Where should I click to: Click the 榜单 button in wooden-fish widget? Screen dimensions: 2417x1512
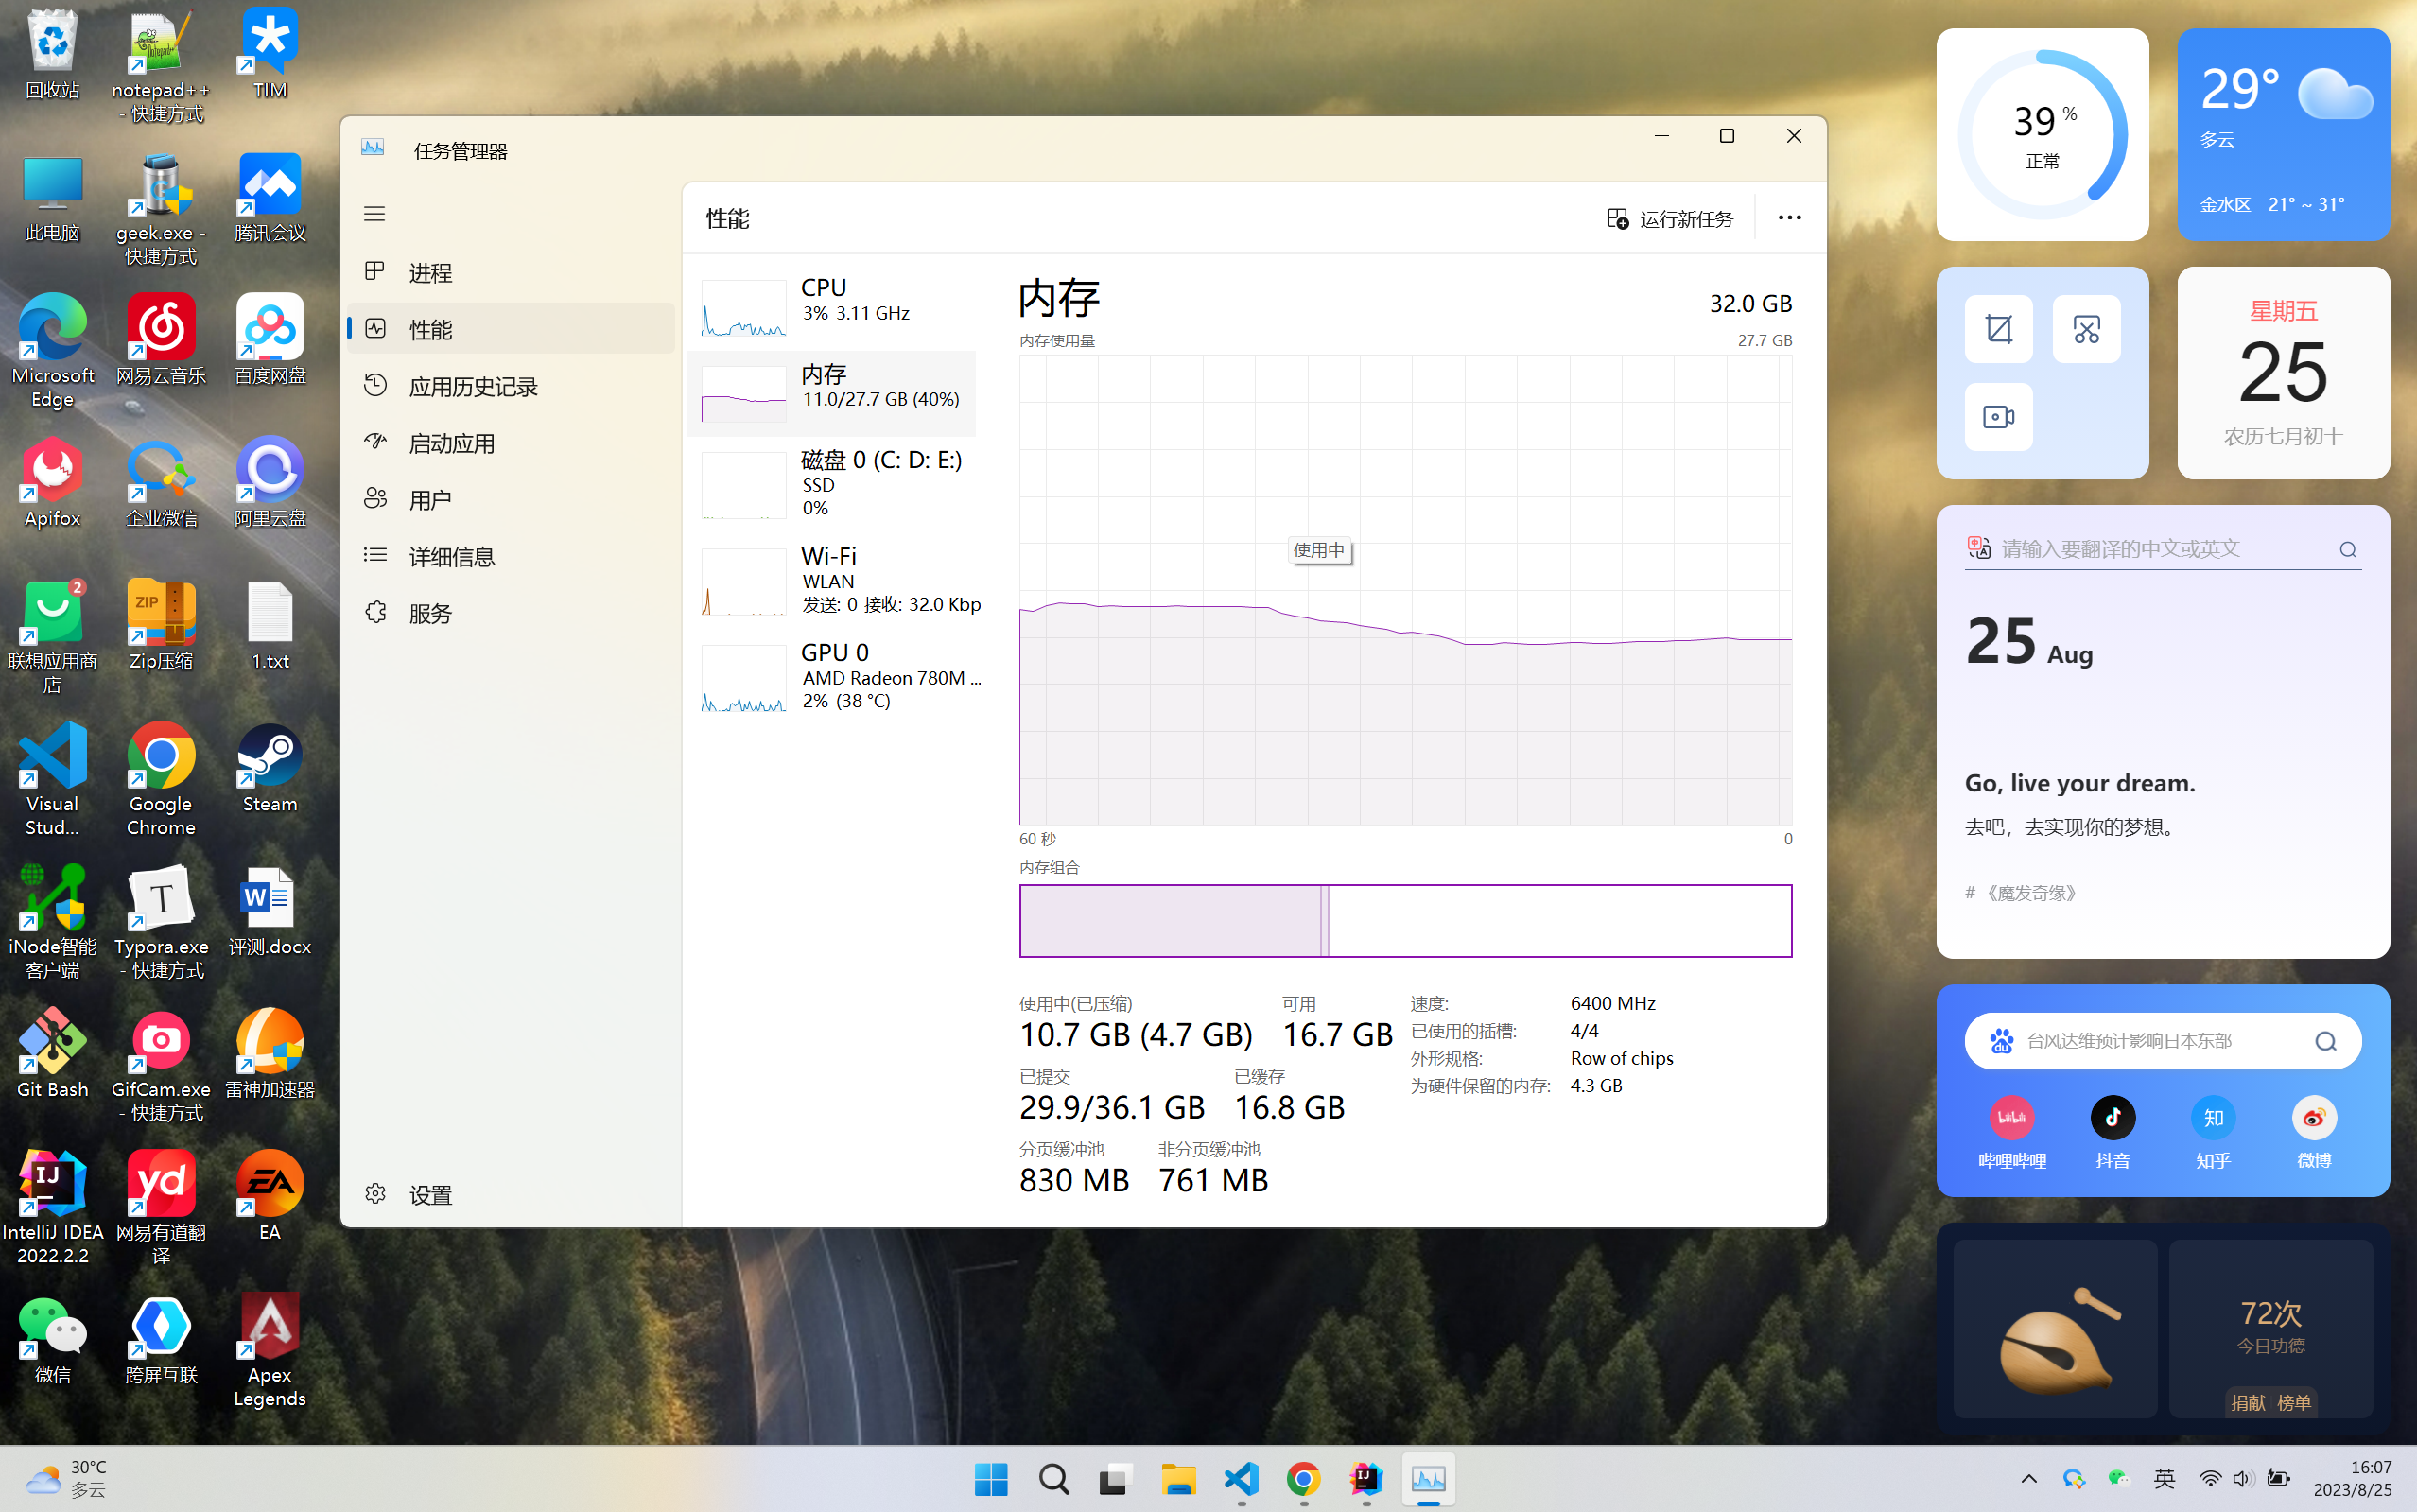click(2294, 1402)
